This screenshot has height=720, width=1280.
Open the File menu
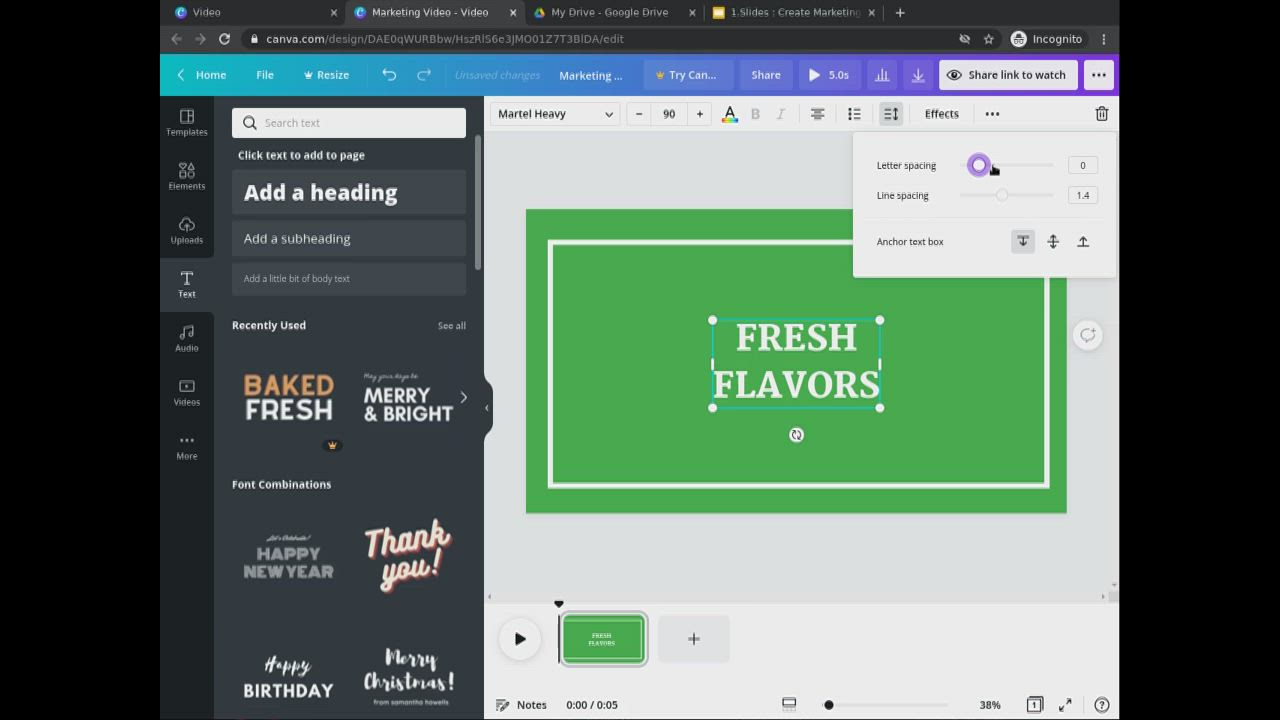[x=264, y=74]
